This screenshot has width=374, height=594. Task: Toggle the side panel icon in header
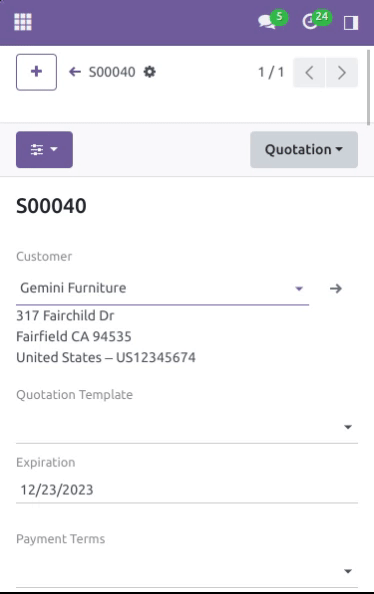(351, 23)
